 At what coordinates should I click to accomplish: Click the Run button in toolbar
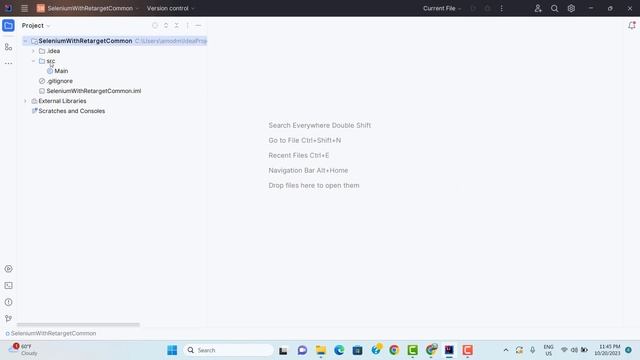coord(473,8)
